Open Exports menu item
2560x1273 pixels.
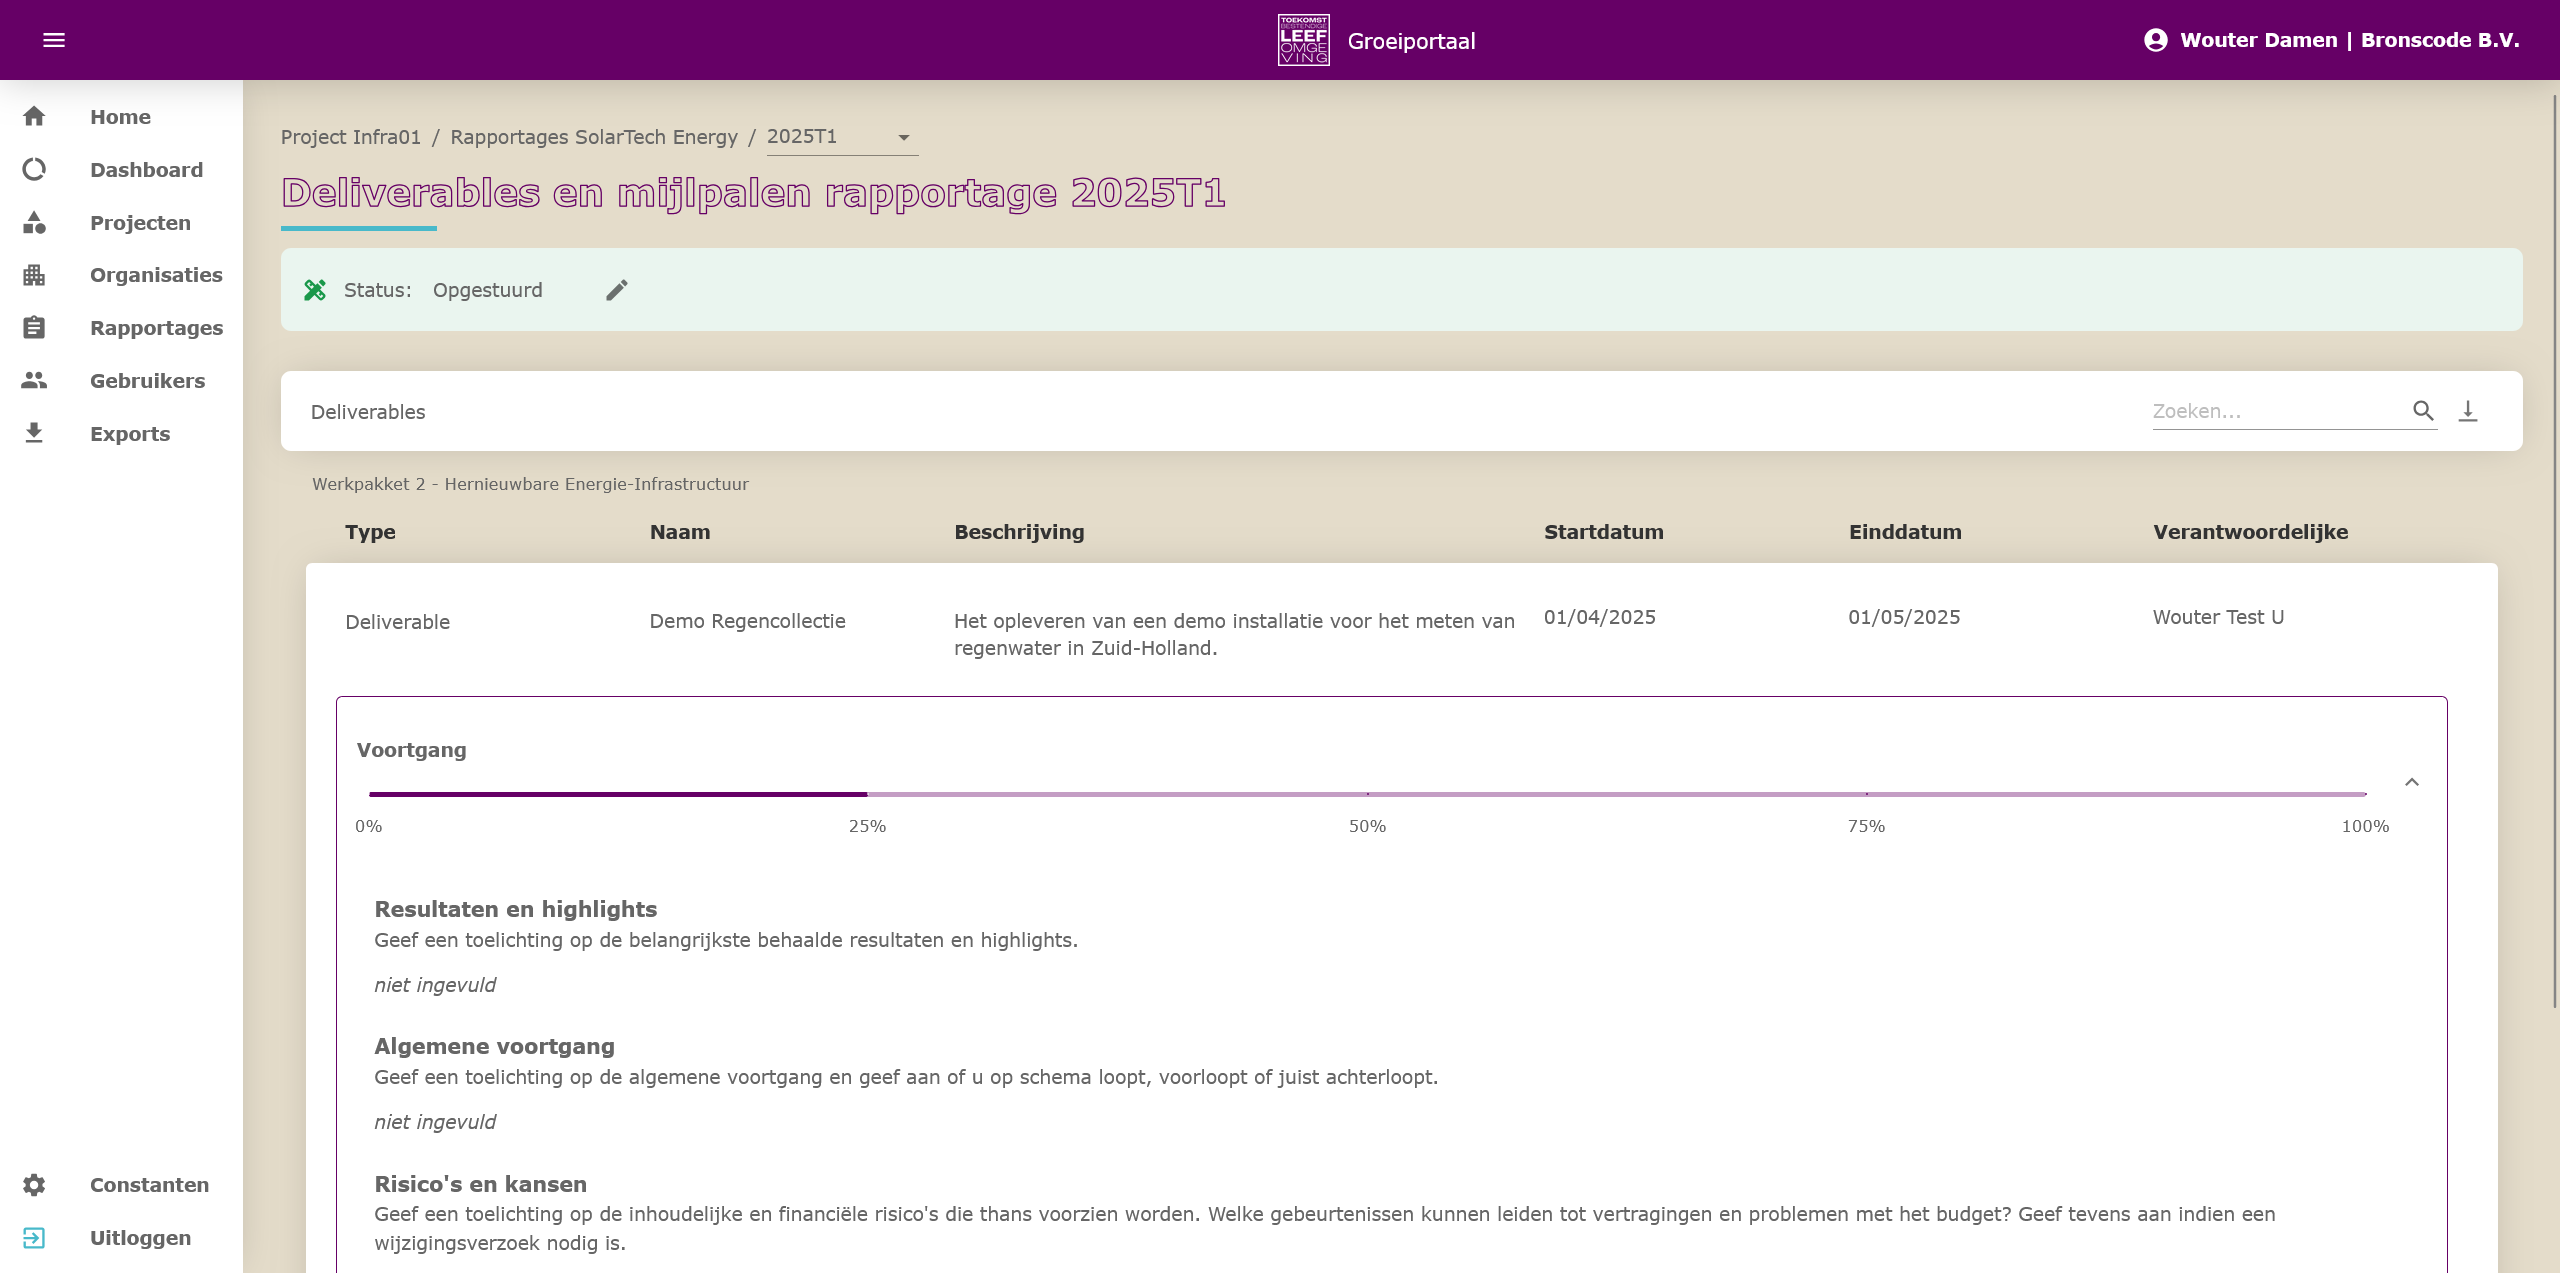tap(130, 434)
